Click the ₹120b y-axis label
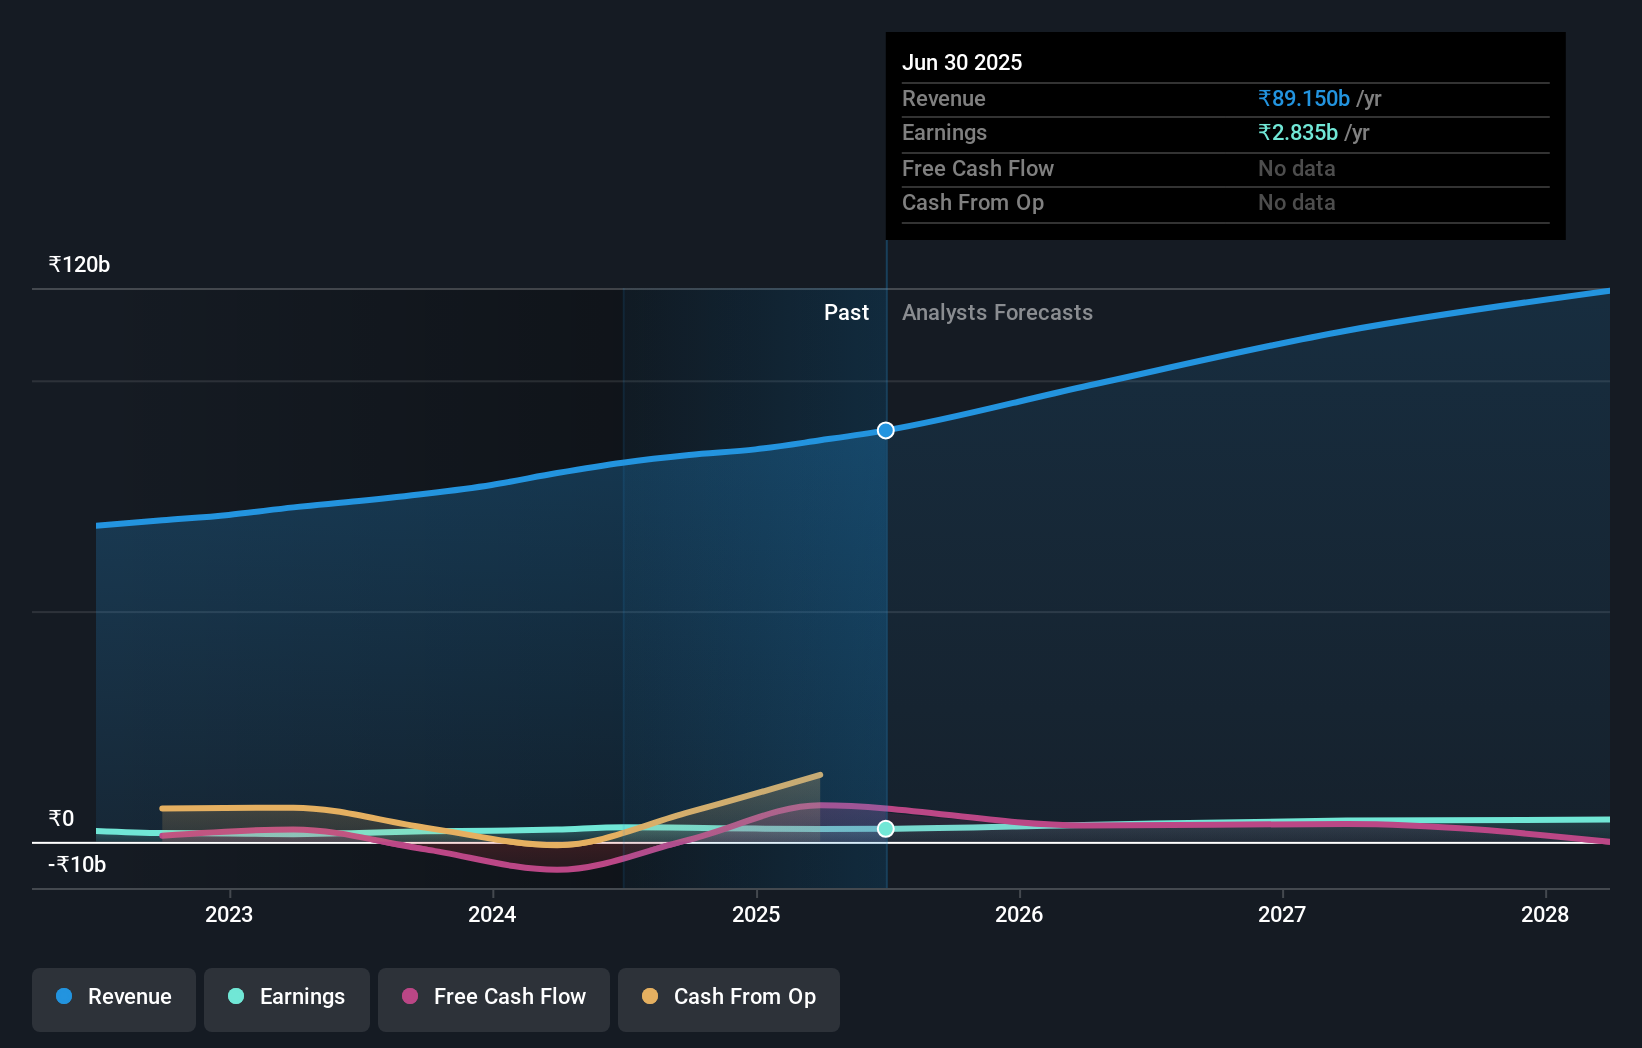Image resolution: width=1642 pixels, height=1048 pixels. point(79,264)
